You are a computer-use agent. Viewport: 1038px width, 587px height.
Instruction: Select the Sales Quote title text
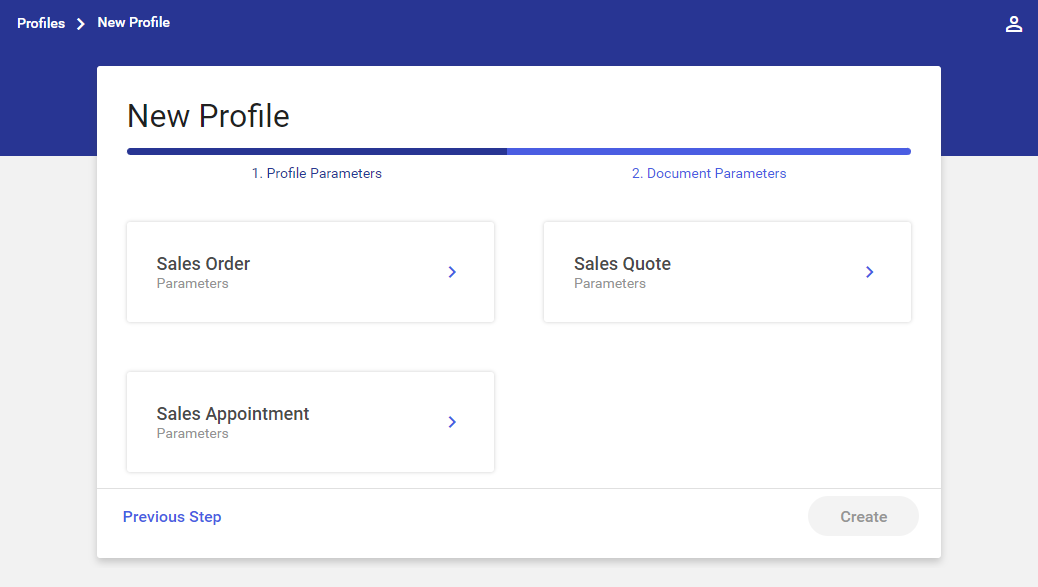[622, 263]
